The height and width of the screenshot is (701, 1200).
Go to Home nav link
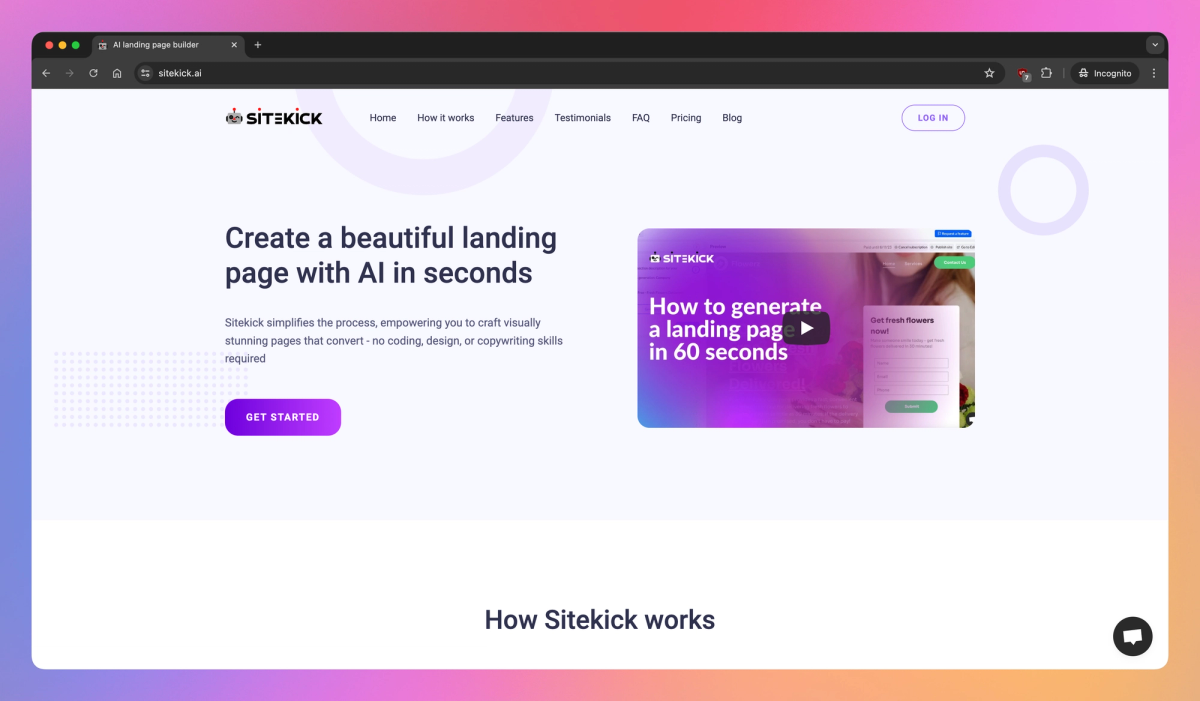pyautogui.click(x=383, y=118)
